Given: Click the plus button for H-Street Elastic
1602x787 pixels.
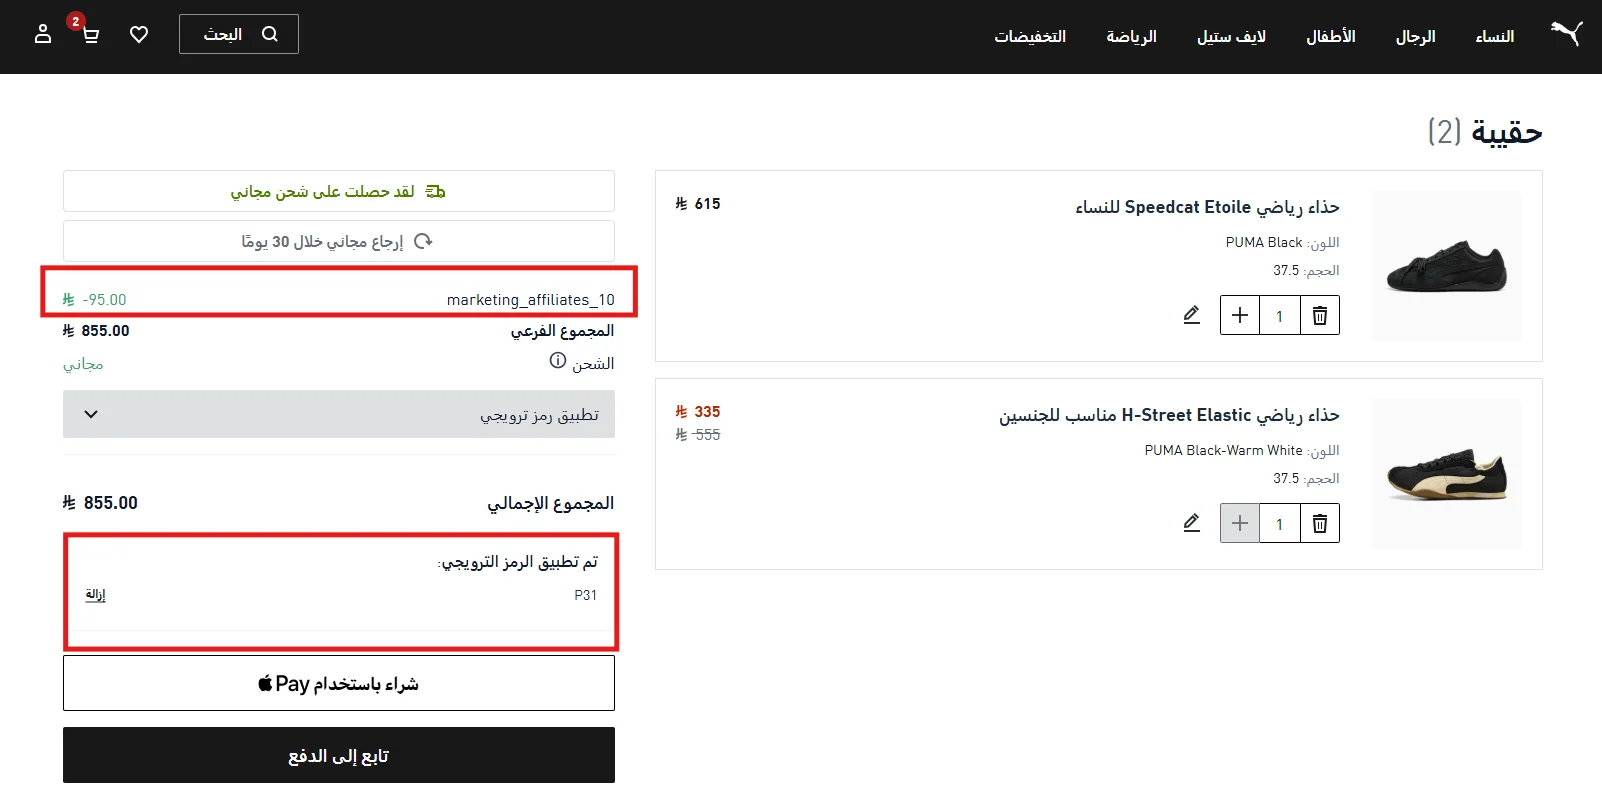Looking at the screenshot, I should [x=1240, y=523].
